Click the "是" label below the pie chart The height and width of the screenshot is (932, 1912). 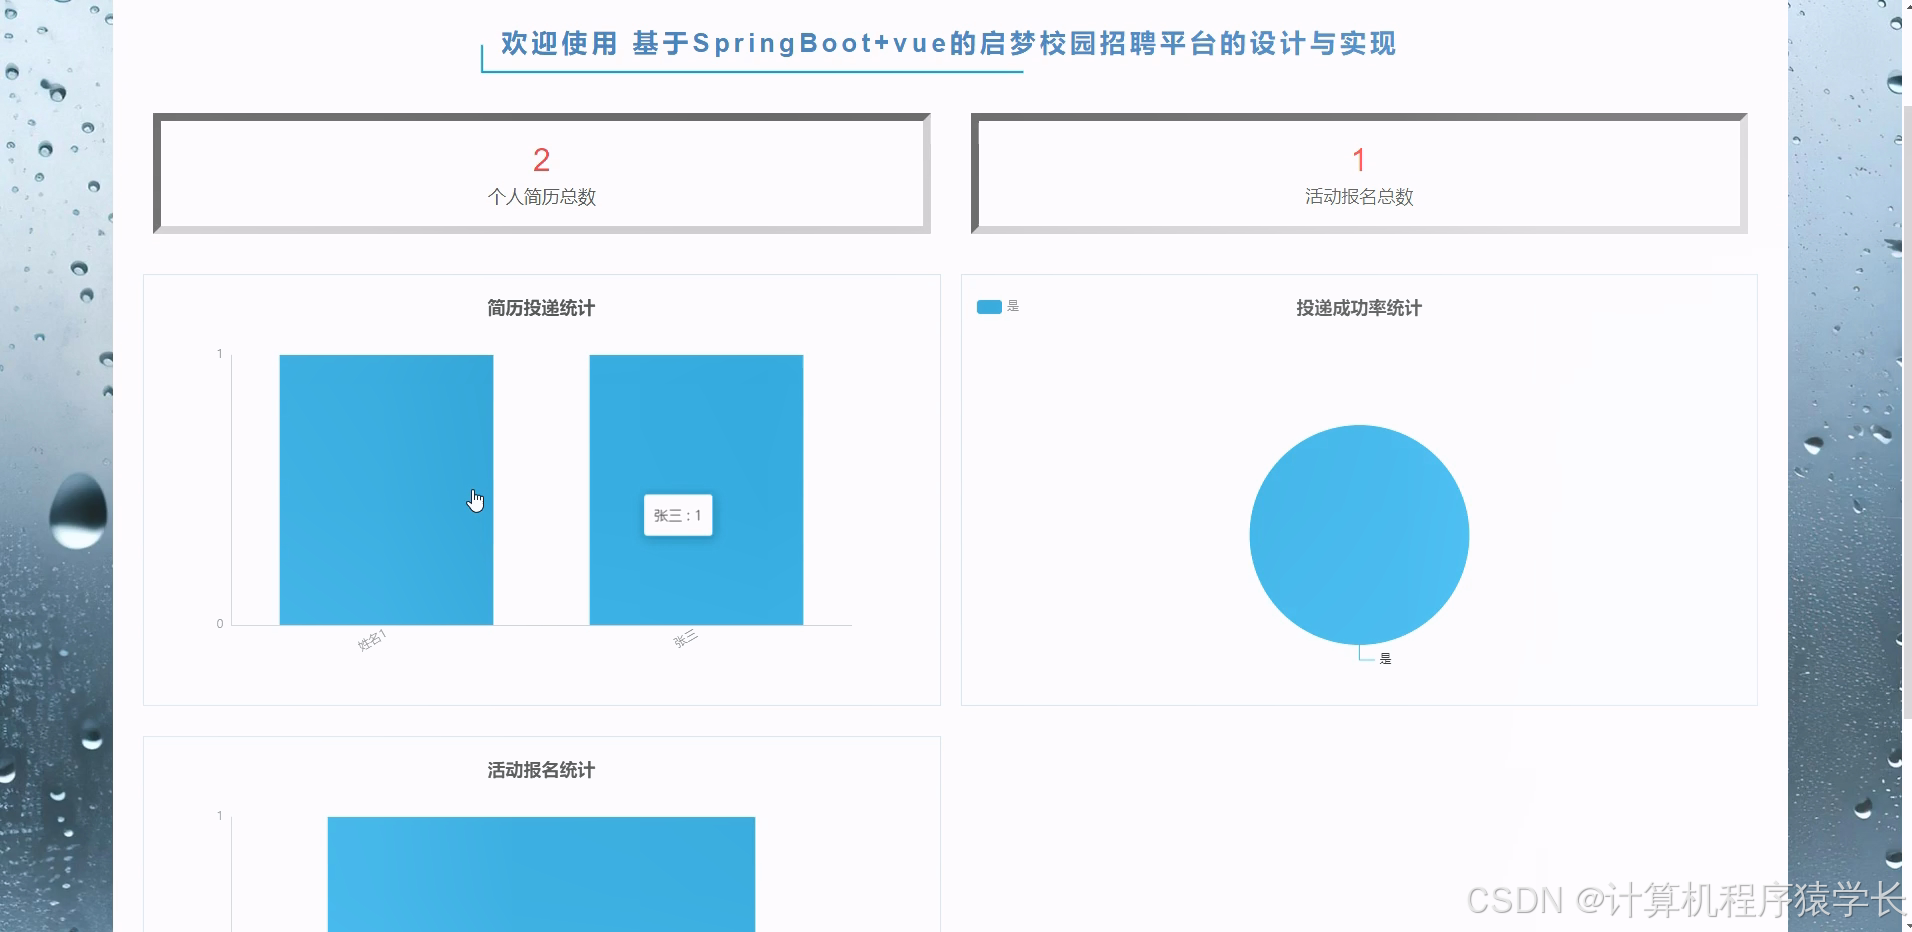(x=1385, y=658)
